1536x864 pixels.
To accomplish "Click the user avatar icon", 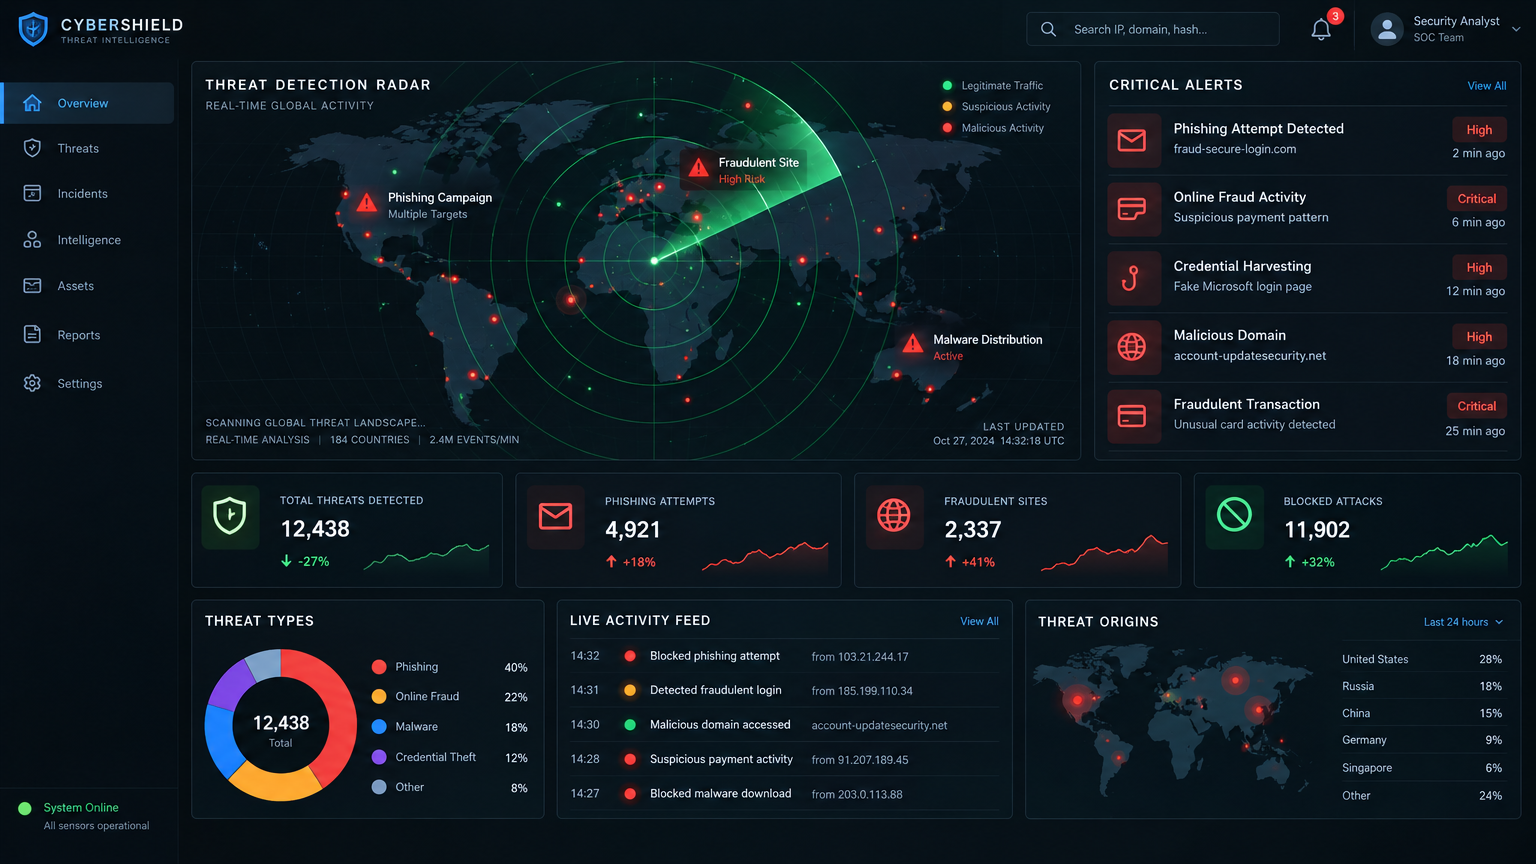I will pyautogui.click(x=1387, y=29).
